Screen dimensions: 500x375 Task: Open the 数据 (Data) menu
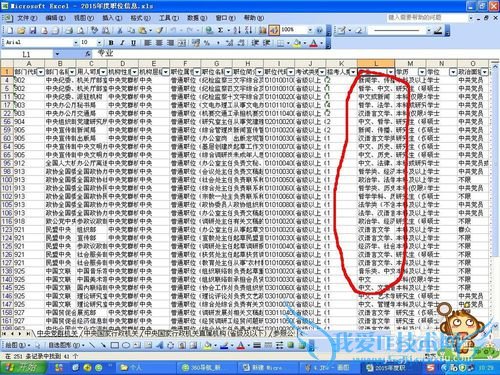pos(197,18)
